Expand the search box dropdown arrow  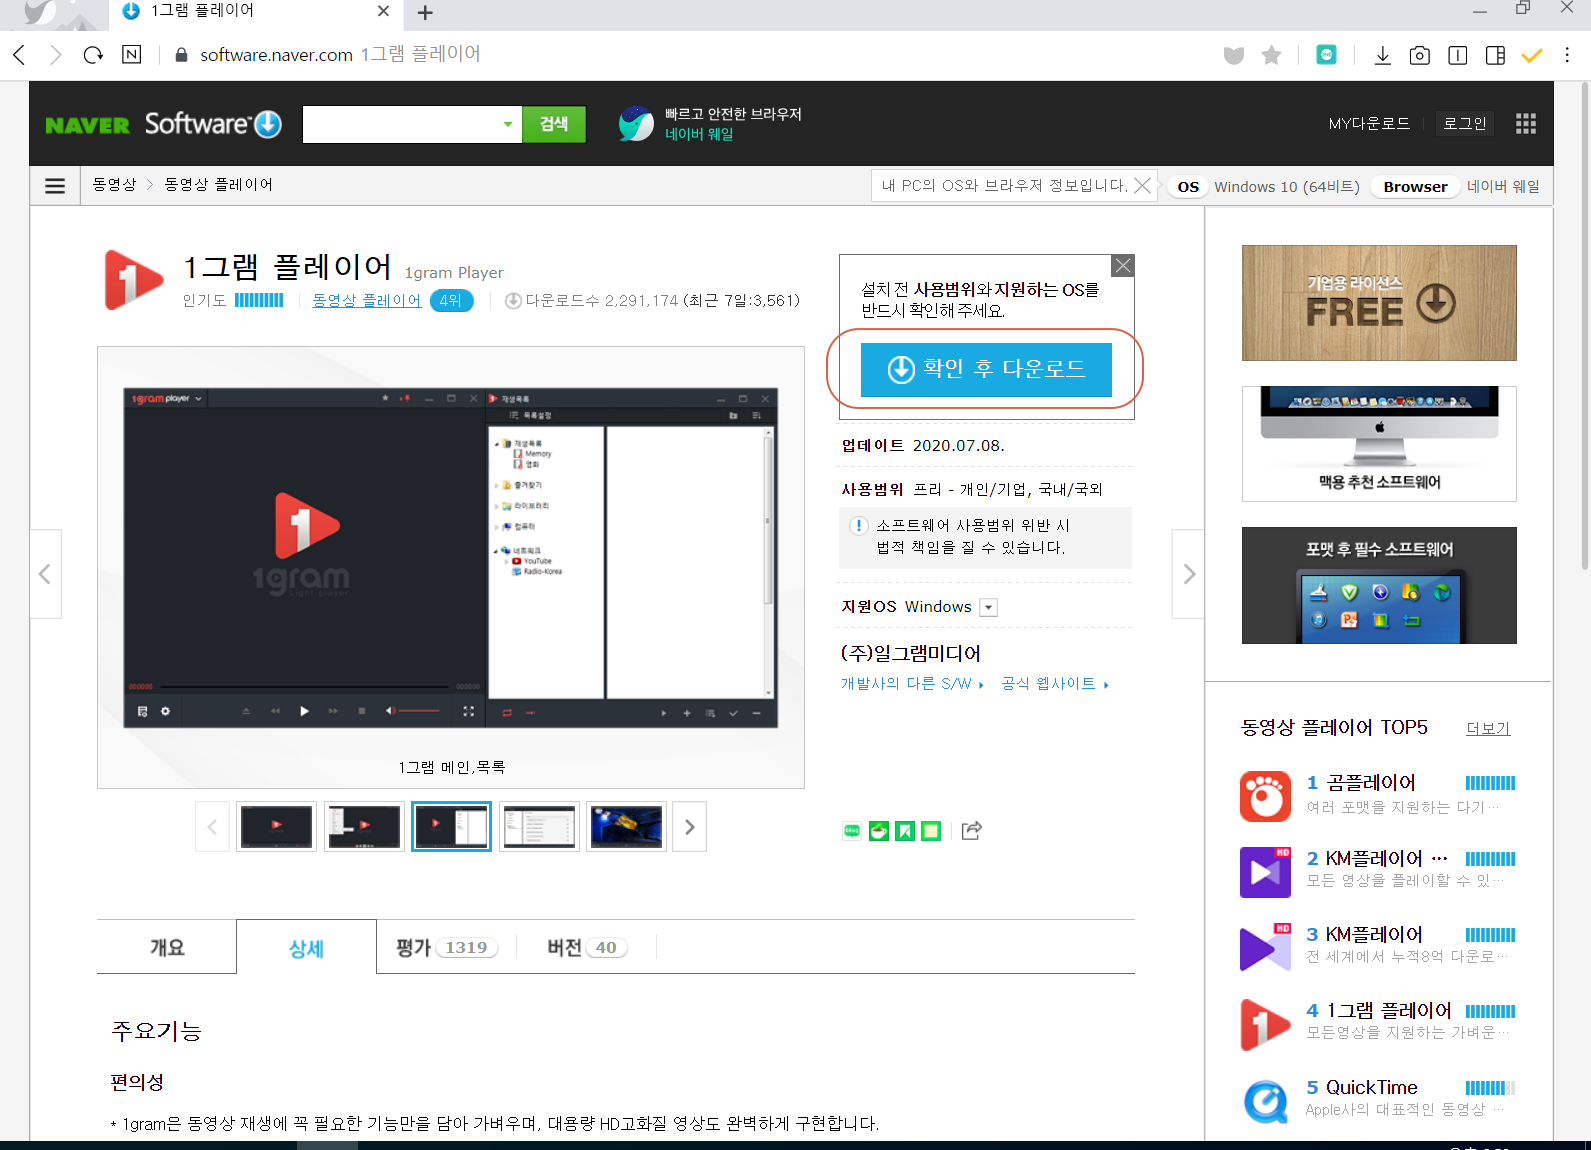tap(507, 124)
